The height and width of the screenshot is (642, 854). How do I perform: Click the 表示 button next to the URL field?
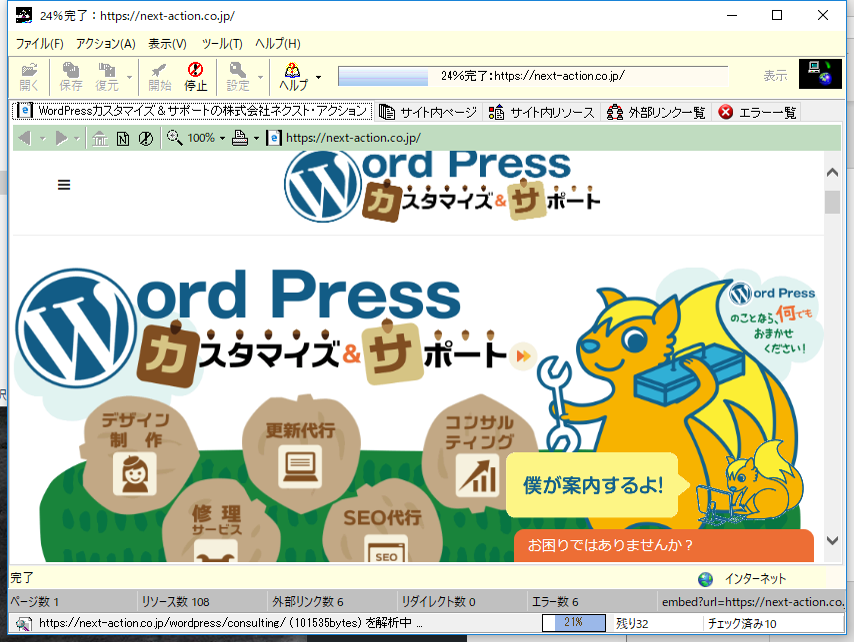tap(775, 76)
